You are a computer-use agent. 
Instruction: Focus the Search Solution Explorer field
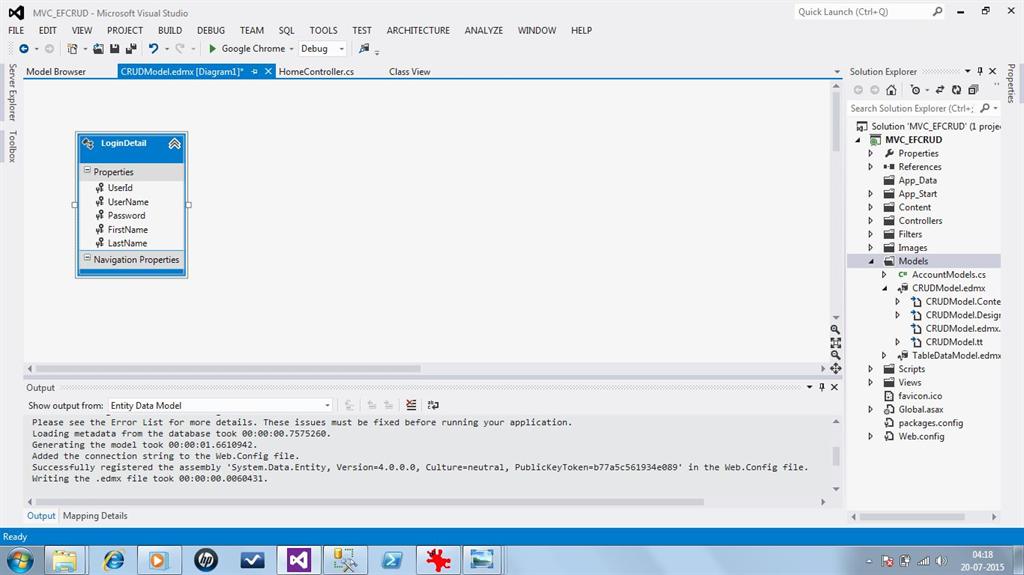923,108
